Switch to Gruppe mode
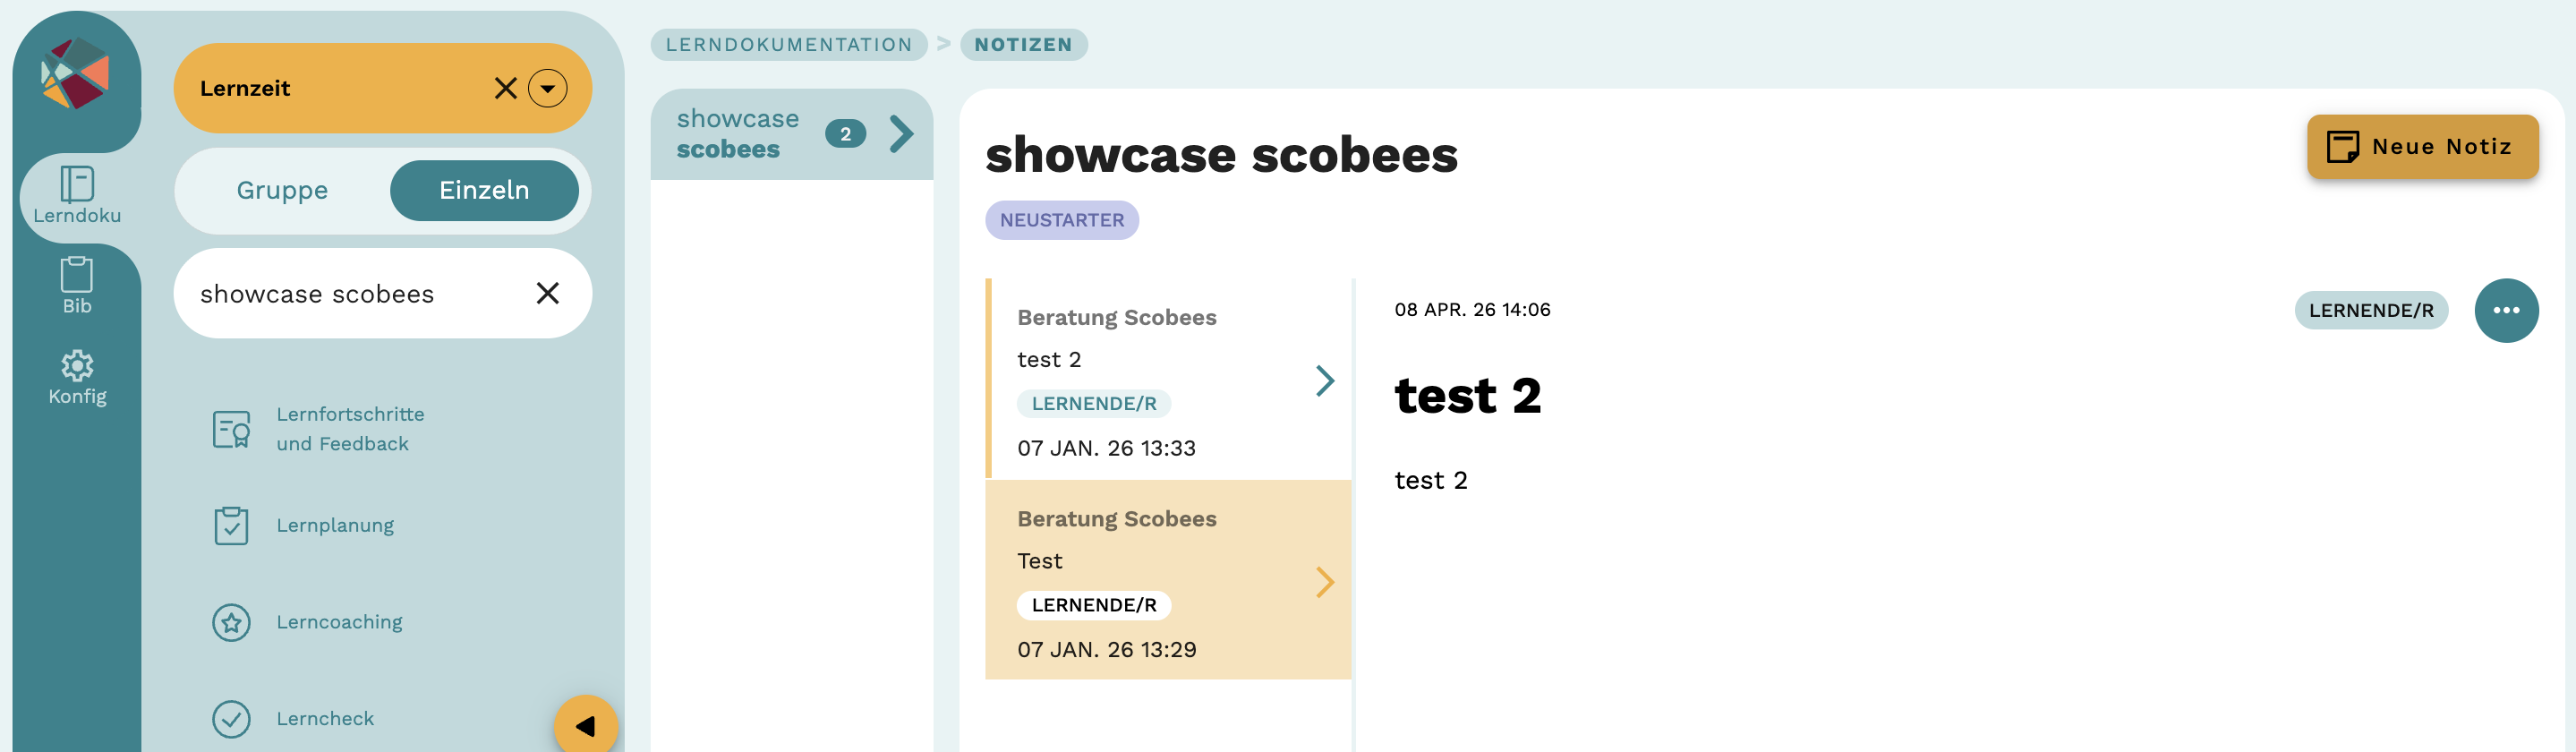2576x752 pixels. [x=282, y=190]
